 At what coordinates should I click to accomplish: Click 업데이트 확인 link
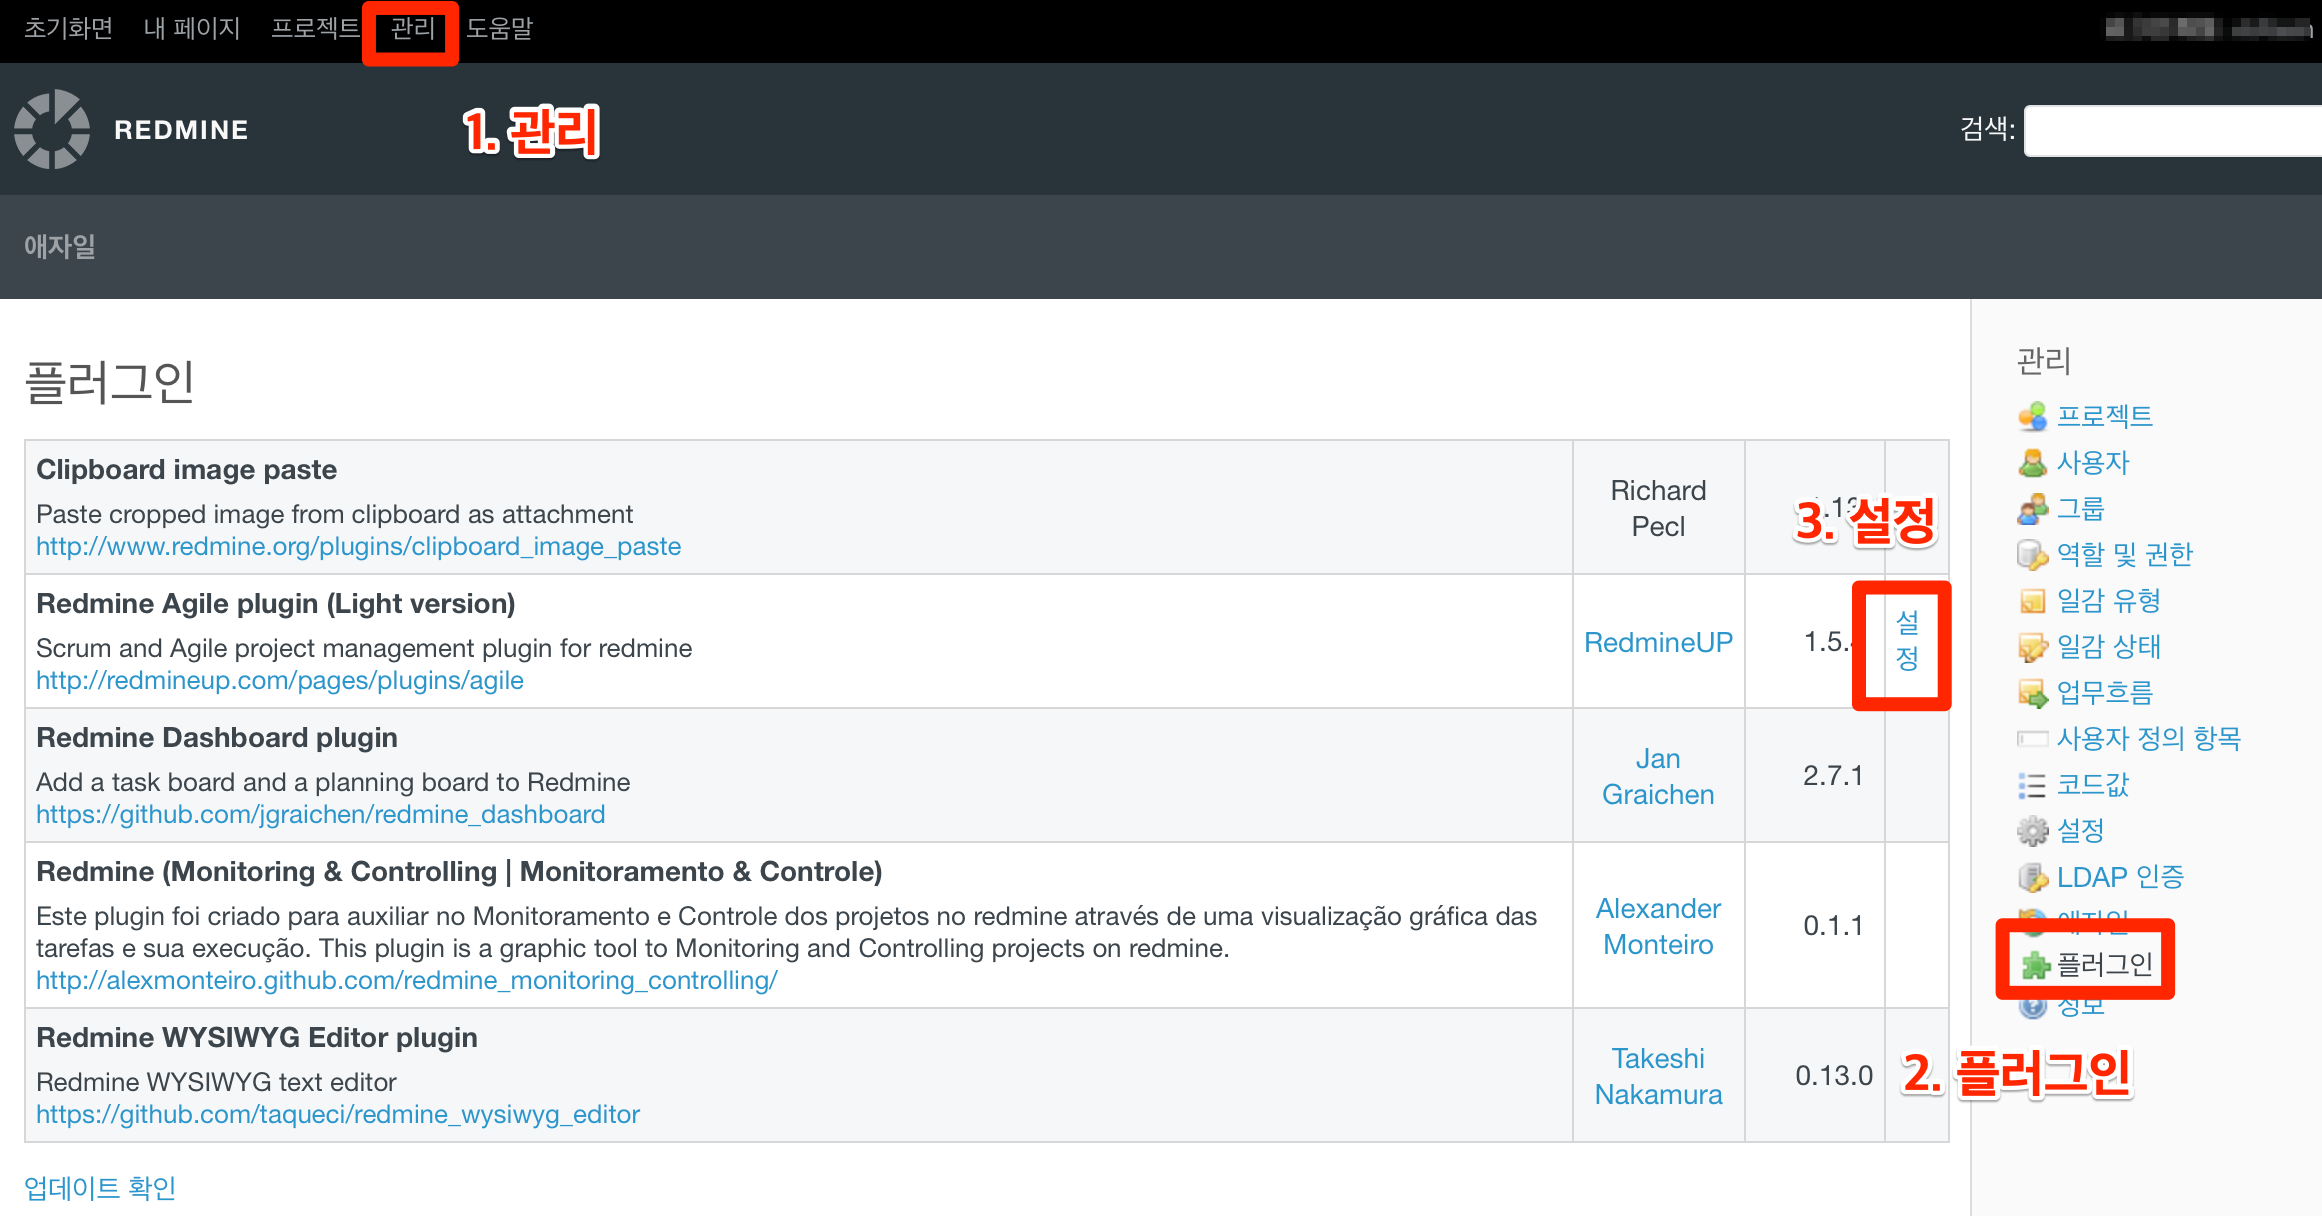click(x=100, y=1187)
